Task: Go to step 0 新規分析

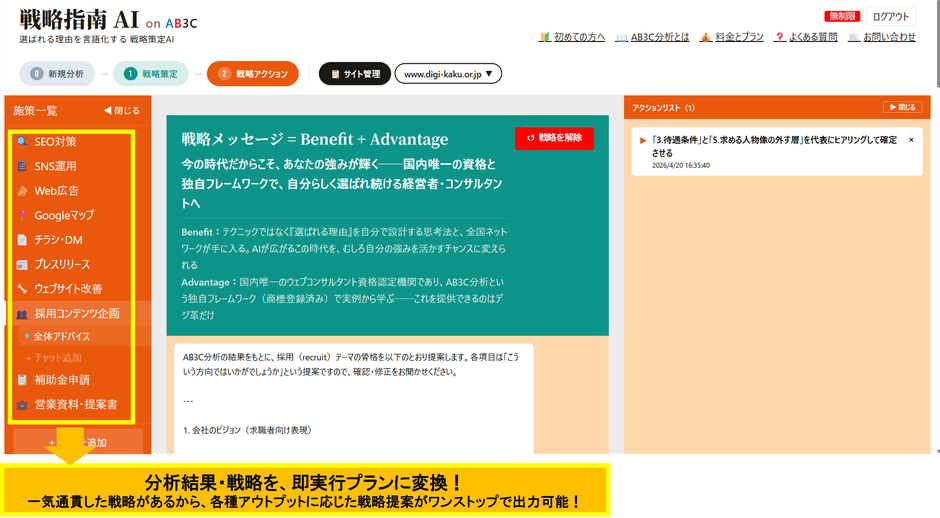Action: pos(57,74)
